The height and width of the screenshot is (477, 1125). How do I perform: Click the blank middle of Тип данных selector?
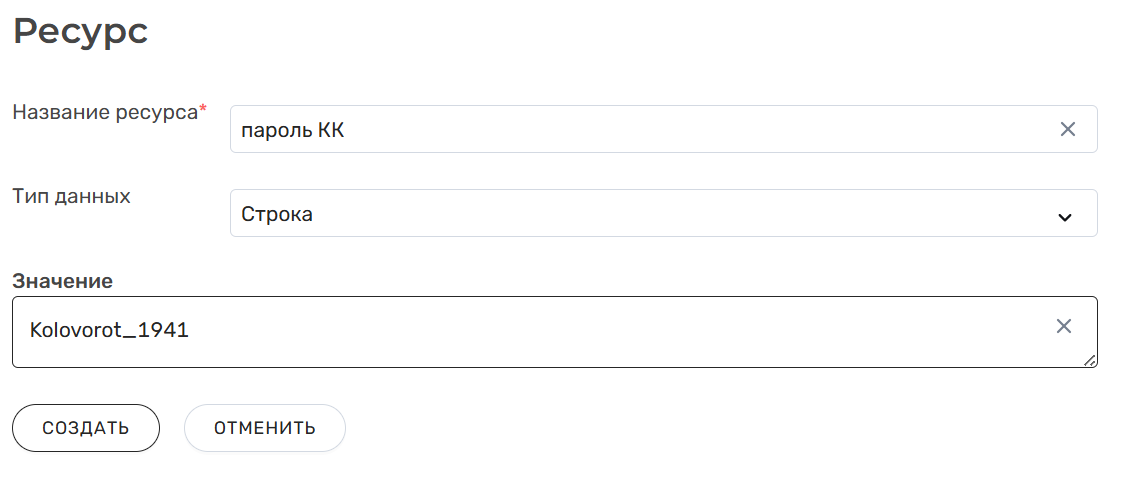click(x=682, y=213)
